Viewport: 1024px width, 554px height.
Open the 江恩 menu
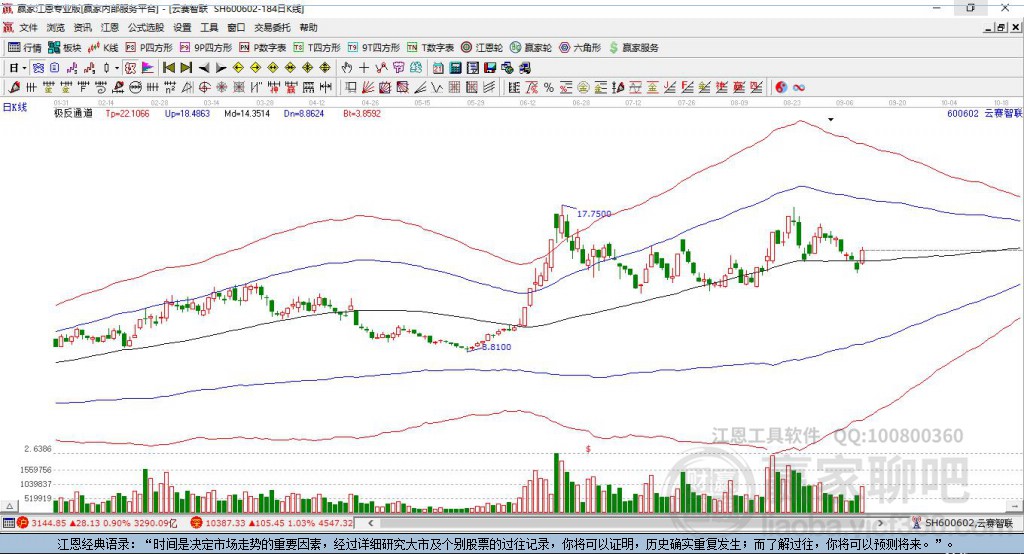110,27
